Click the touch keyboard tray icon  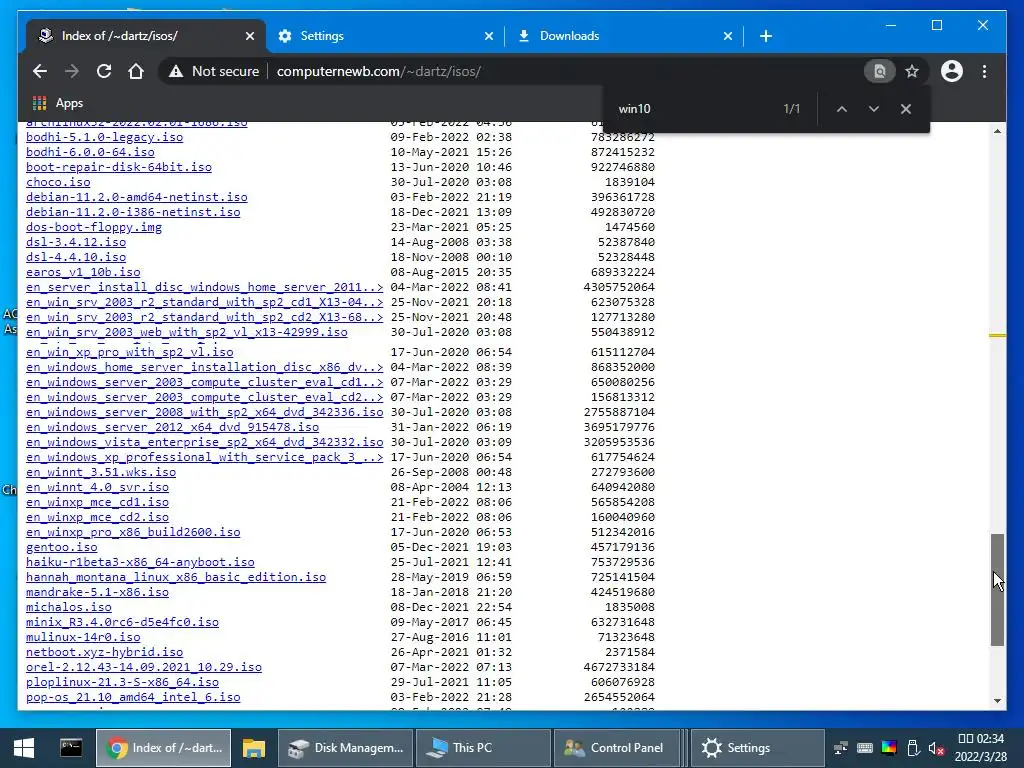865,748
